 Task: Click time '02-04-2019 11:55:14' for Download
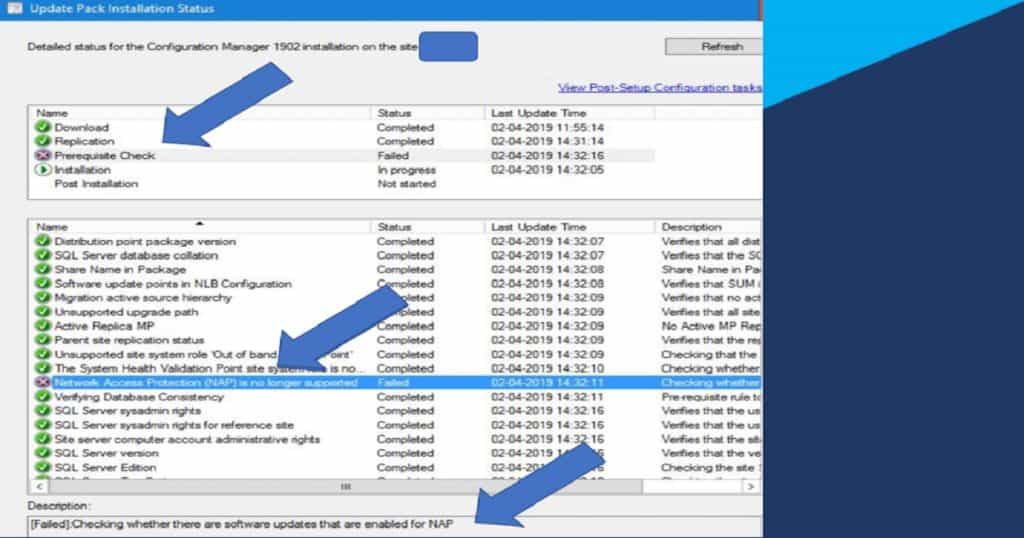[547, 127]
